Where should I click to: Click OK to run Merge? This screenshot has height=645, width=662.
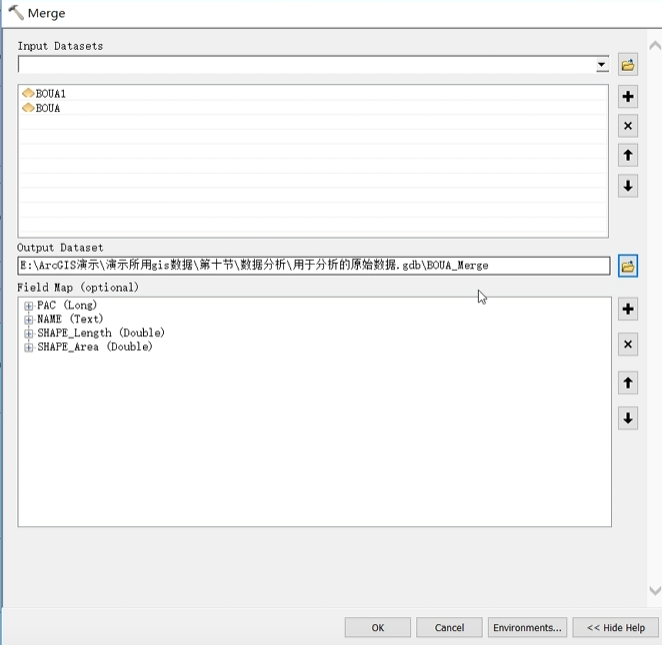point(378,628)
